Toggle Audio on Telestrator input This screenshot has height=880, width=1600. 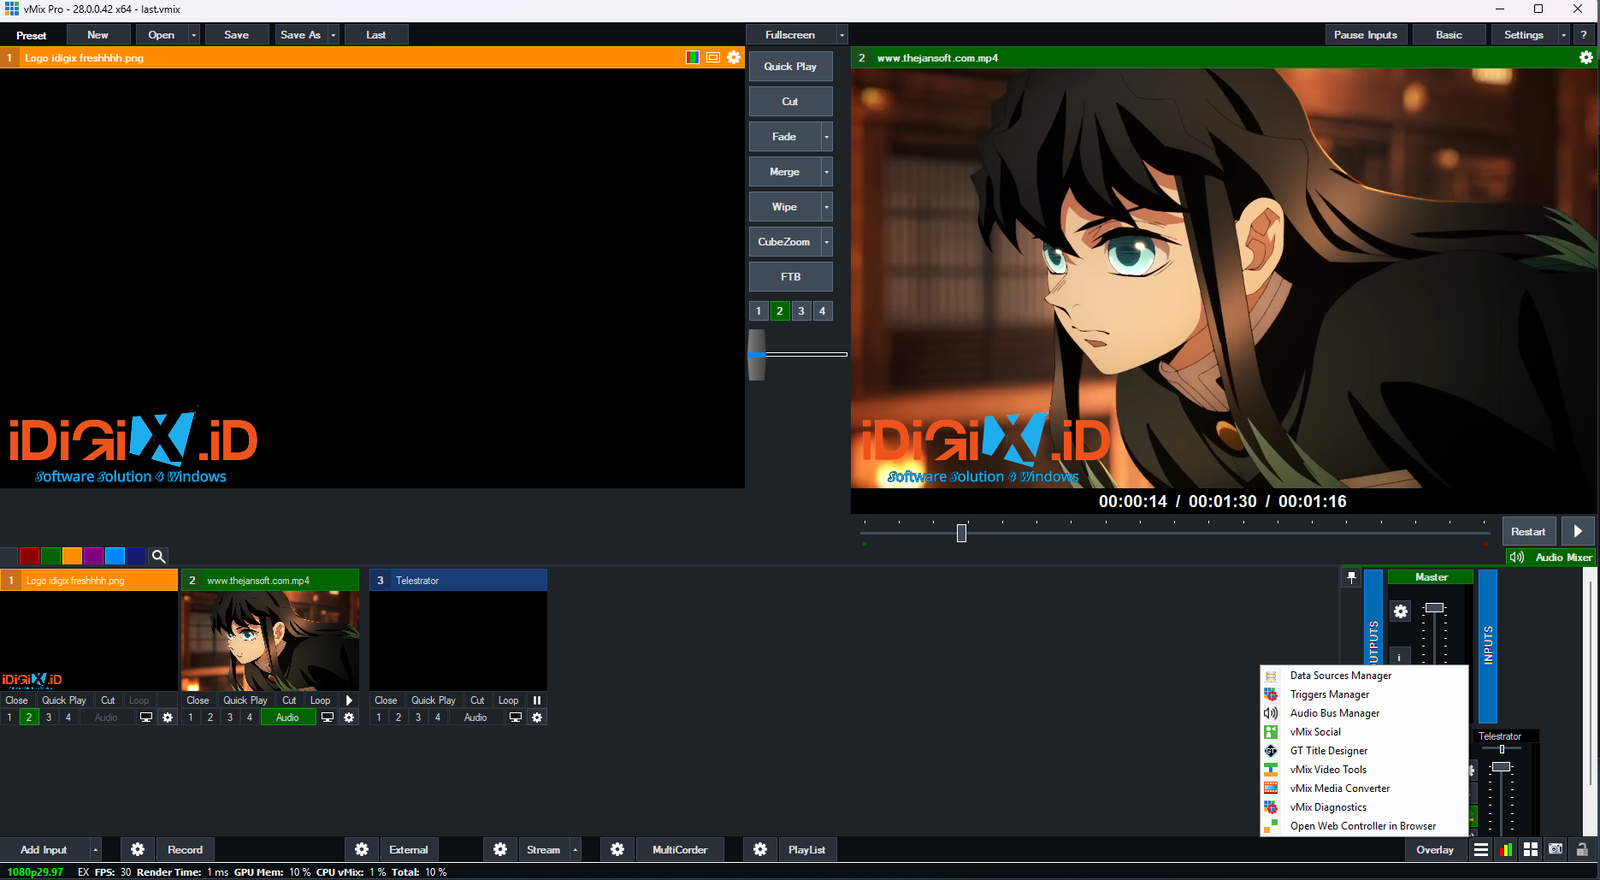click(476, 717)
